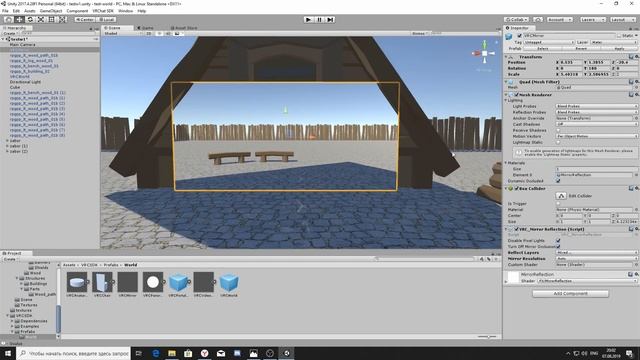Toggle Mesh Renderer enabled checkbox
This screenshot has height=360, width=640.
516,95
